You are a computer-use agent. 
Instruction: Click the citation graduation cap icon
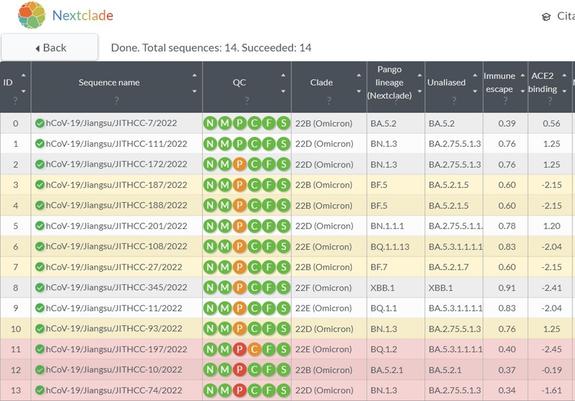point(546,16)
